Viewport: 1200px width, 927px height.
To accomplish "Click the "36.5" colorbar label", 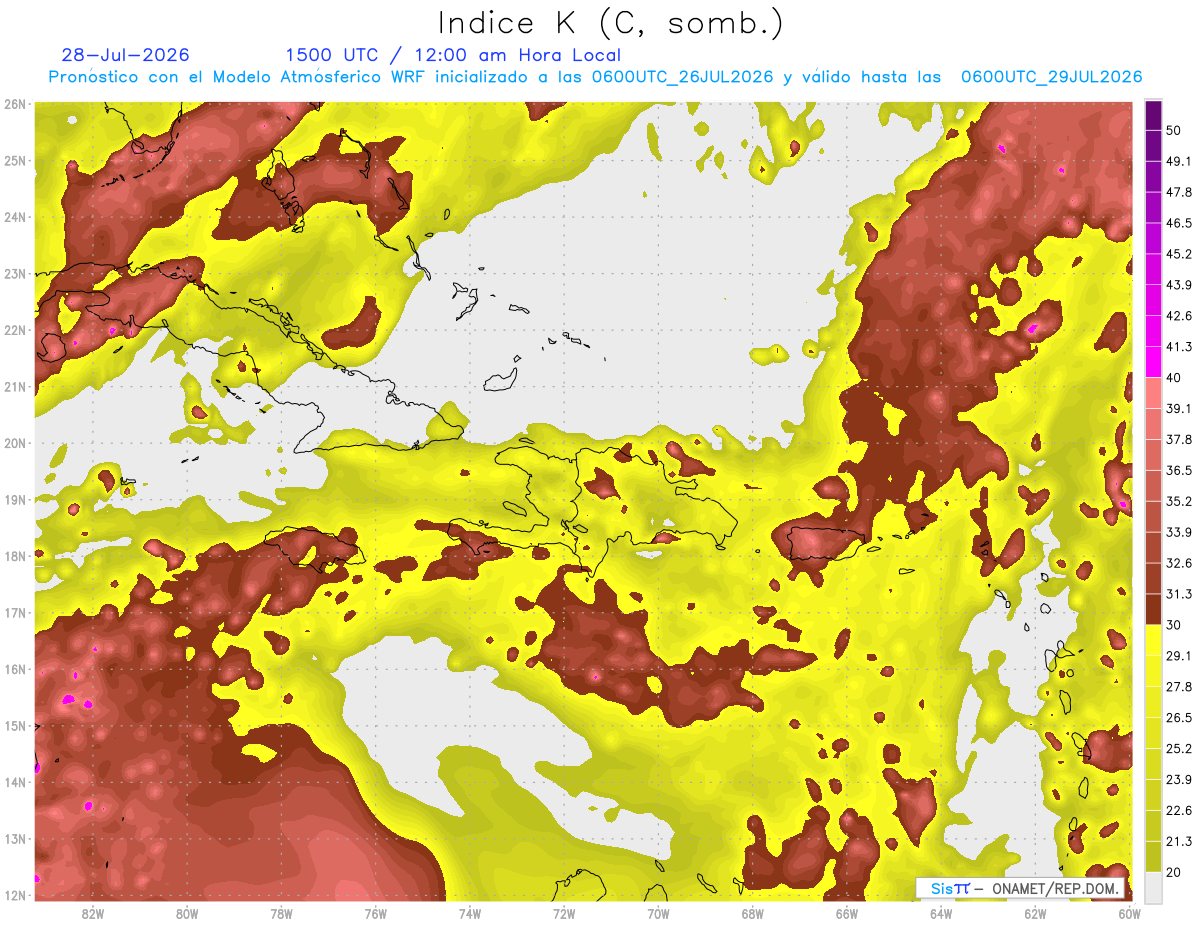I will pos(1178,470).
